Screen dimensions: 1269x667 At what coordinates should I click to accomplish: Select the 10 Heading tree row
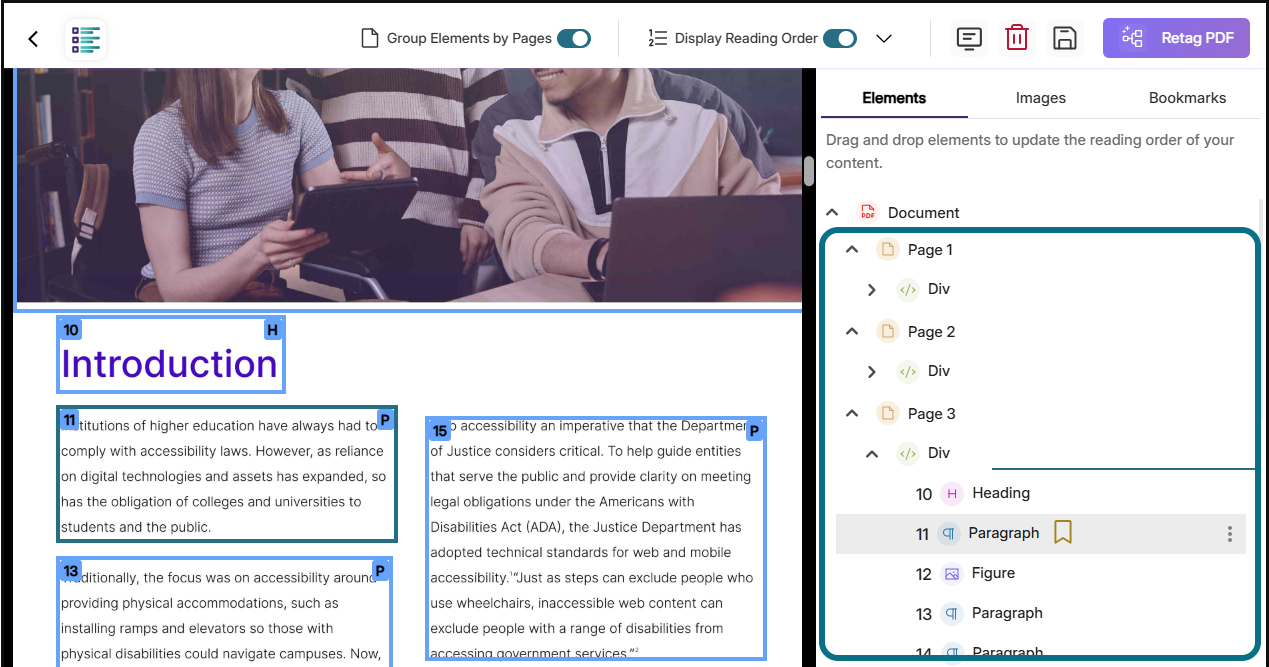click(1041, 493)
